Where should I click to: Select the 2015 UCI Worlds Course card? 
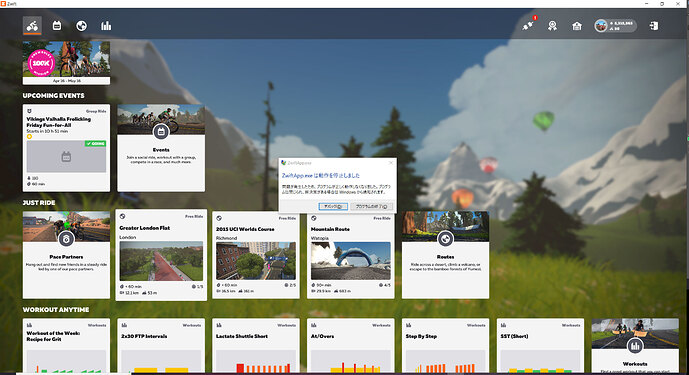click(256, 255)
